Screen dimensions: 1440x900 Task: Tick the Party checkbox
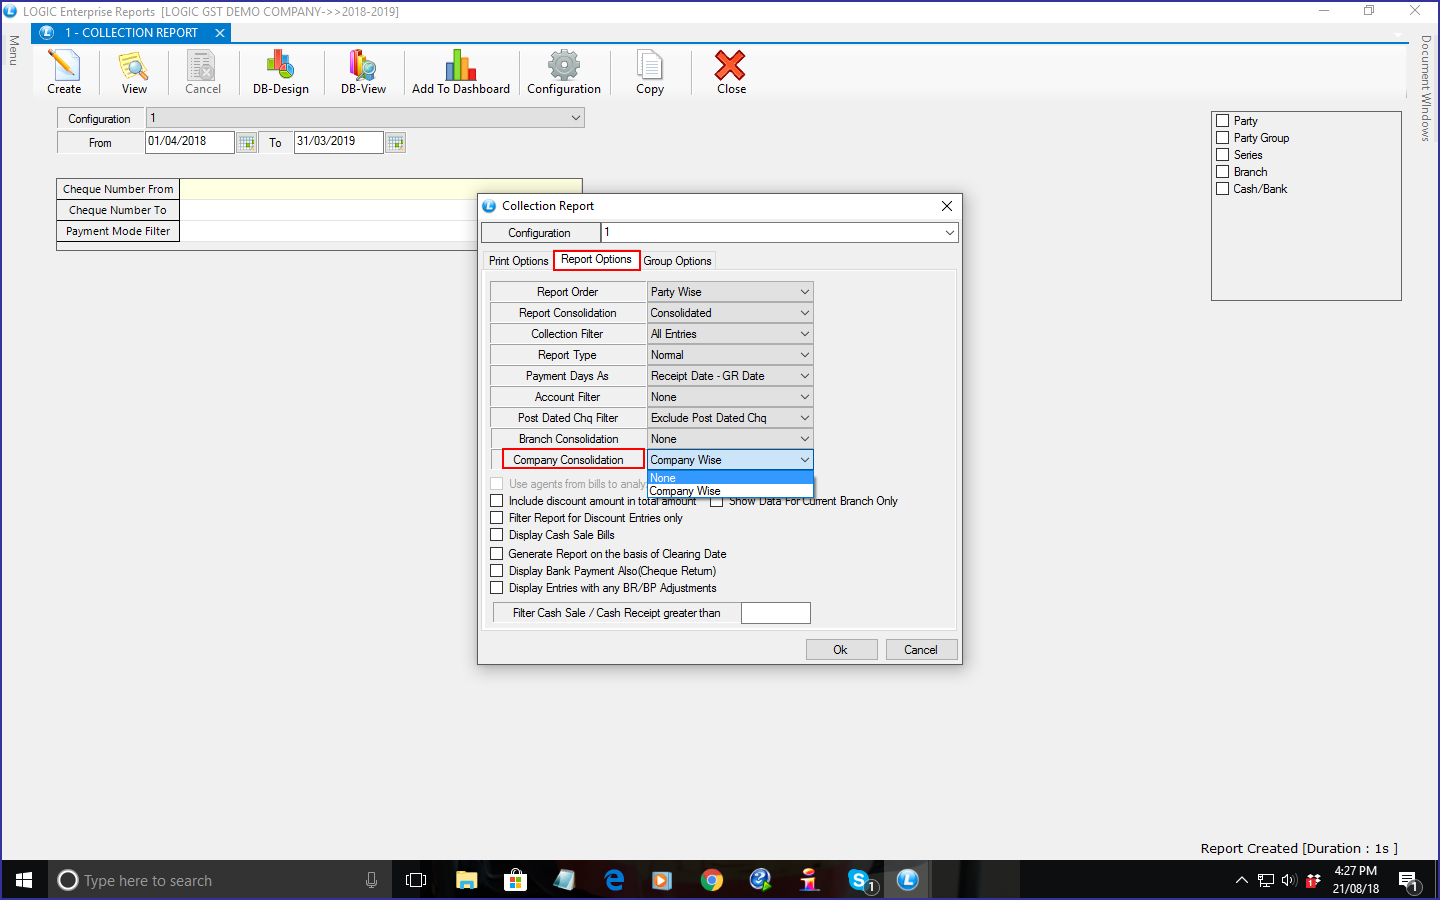[x=1222, y=121]
